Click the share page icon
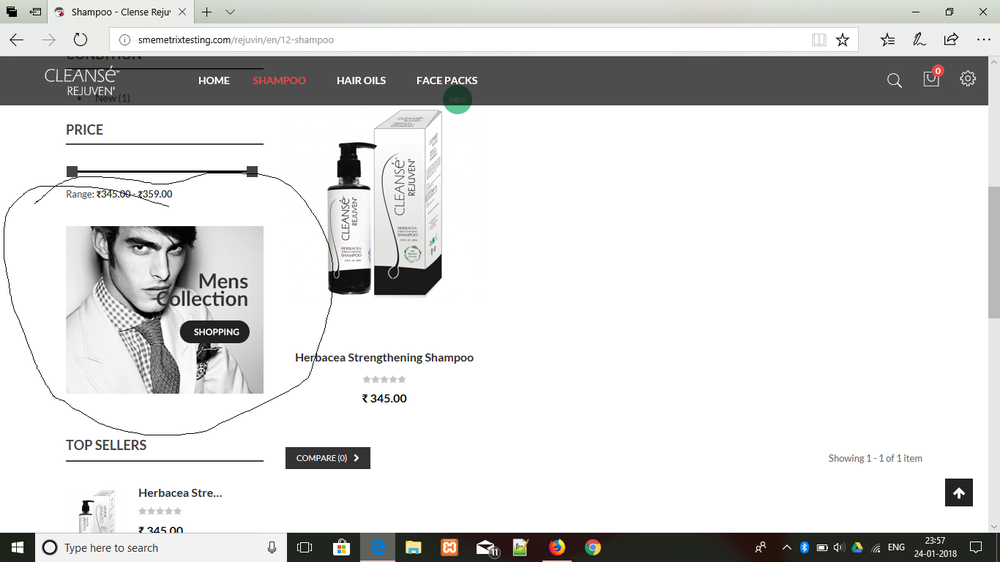 951,40
